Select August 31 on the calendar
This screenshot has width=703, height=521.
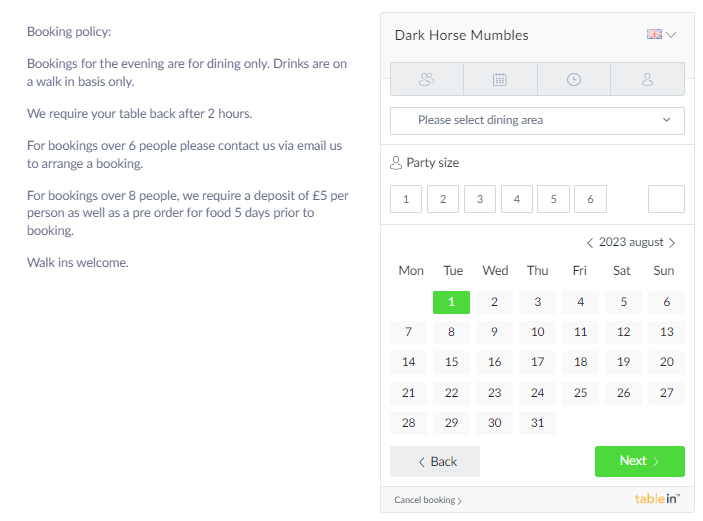(537, 423)
